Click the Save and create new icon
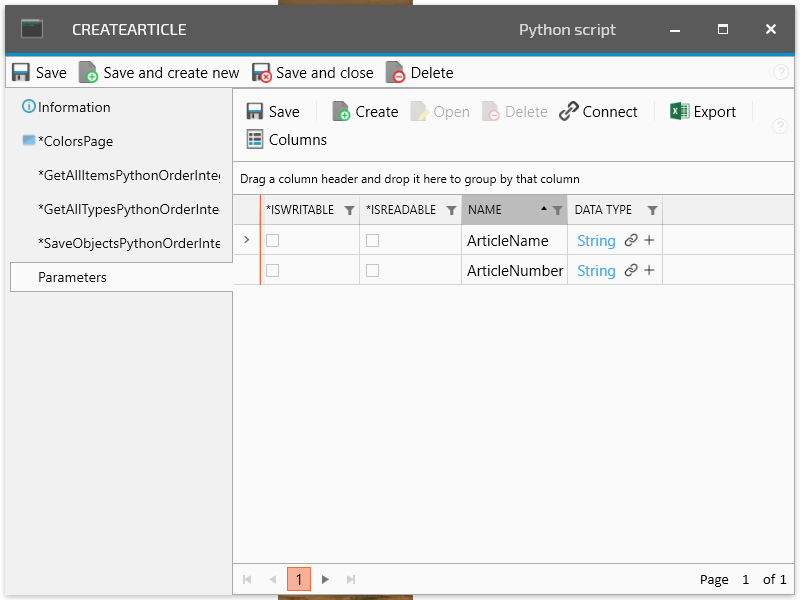This screenshot has width=800, height=600. click(x=89, y=73)
